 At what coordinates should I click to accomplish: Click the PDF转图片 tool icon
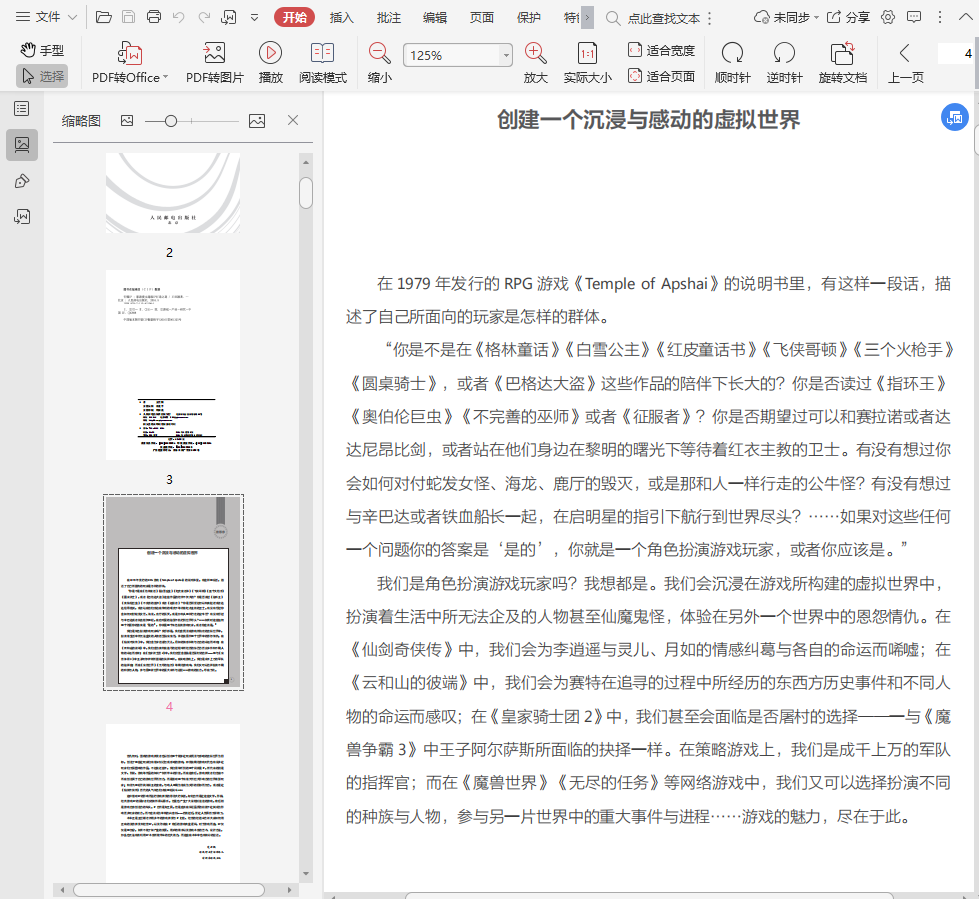214,54
